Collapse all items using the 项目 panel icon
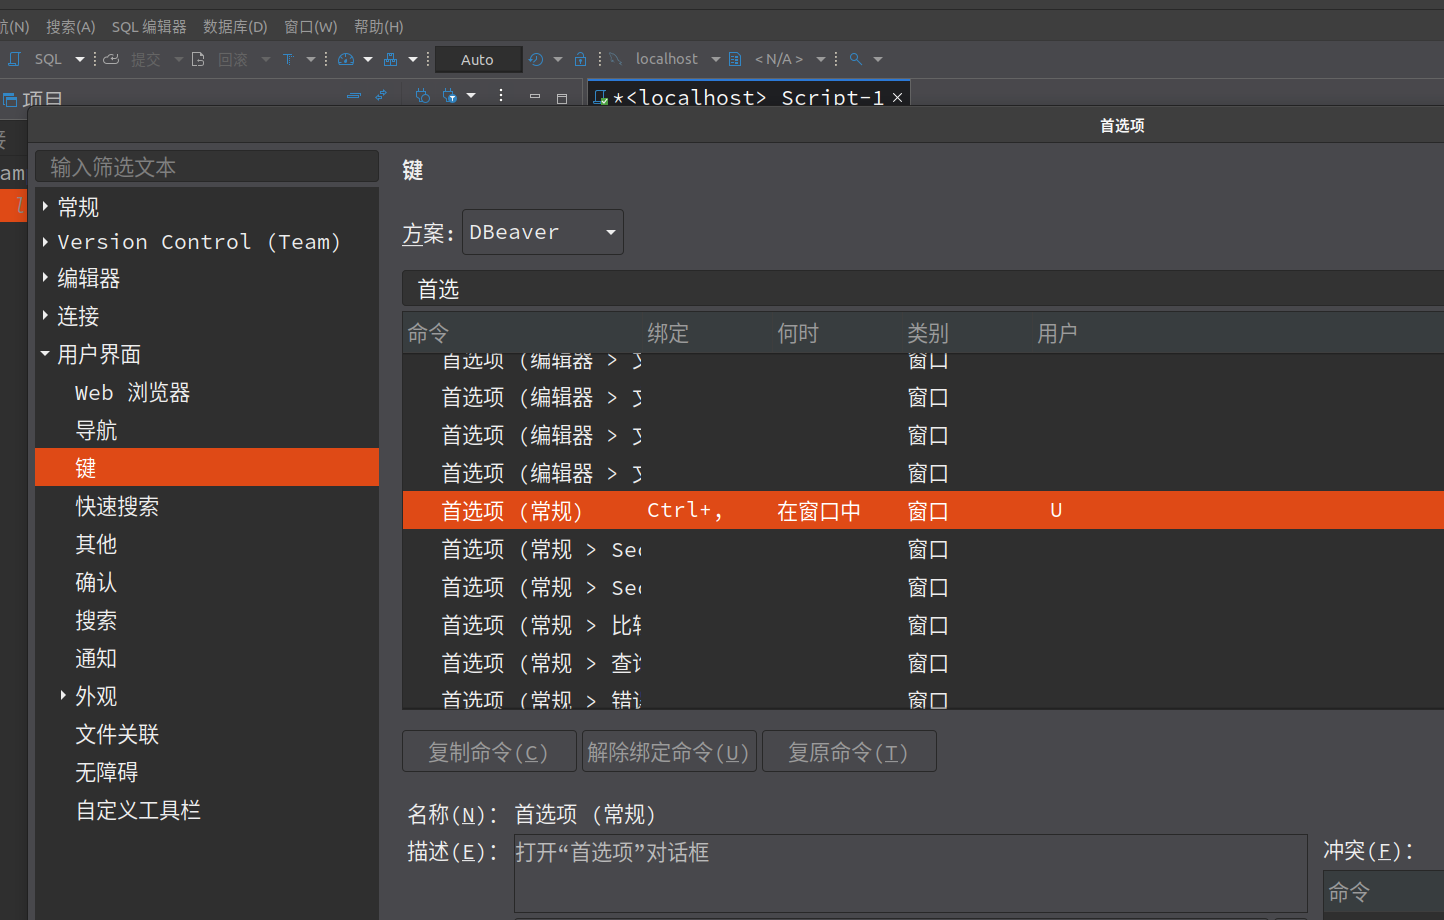Screen dimensions: 1444x920 coord(354,94)
